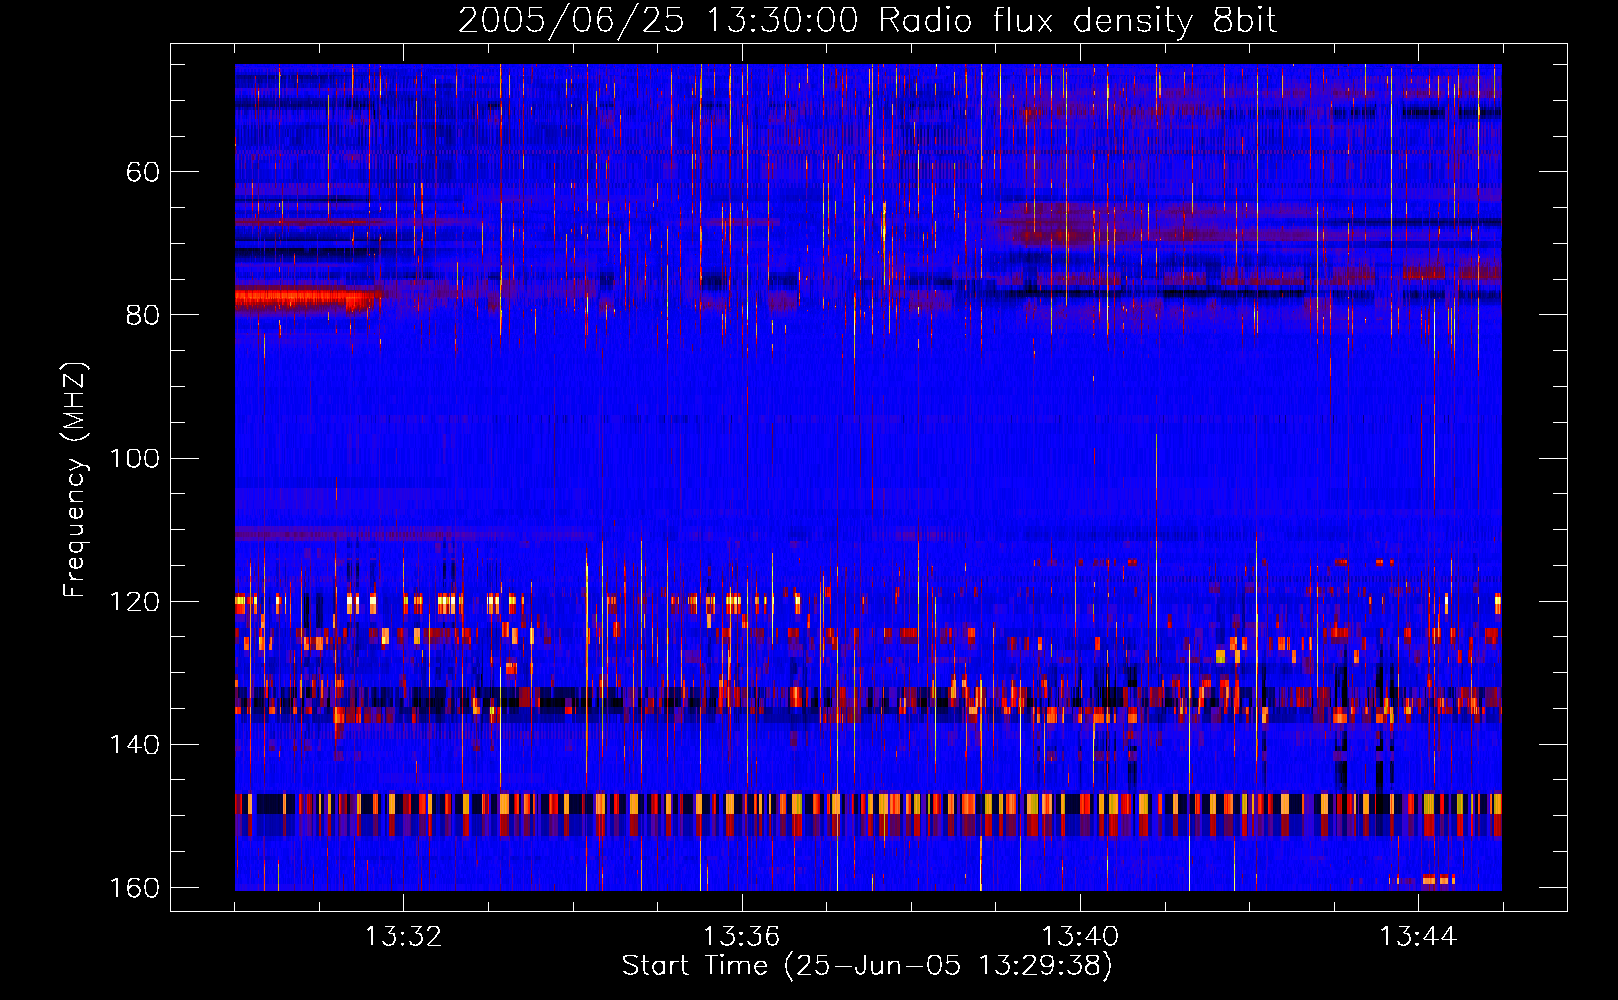Click the "Frequency (MHZ)" axis label
The height and width of the screenshot is (1000, 1618).
(x=75, y=480)
